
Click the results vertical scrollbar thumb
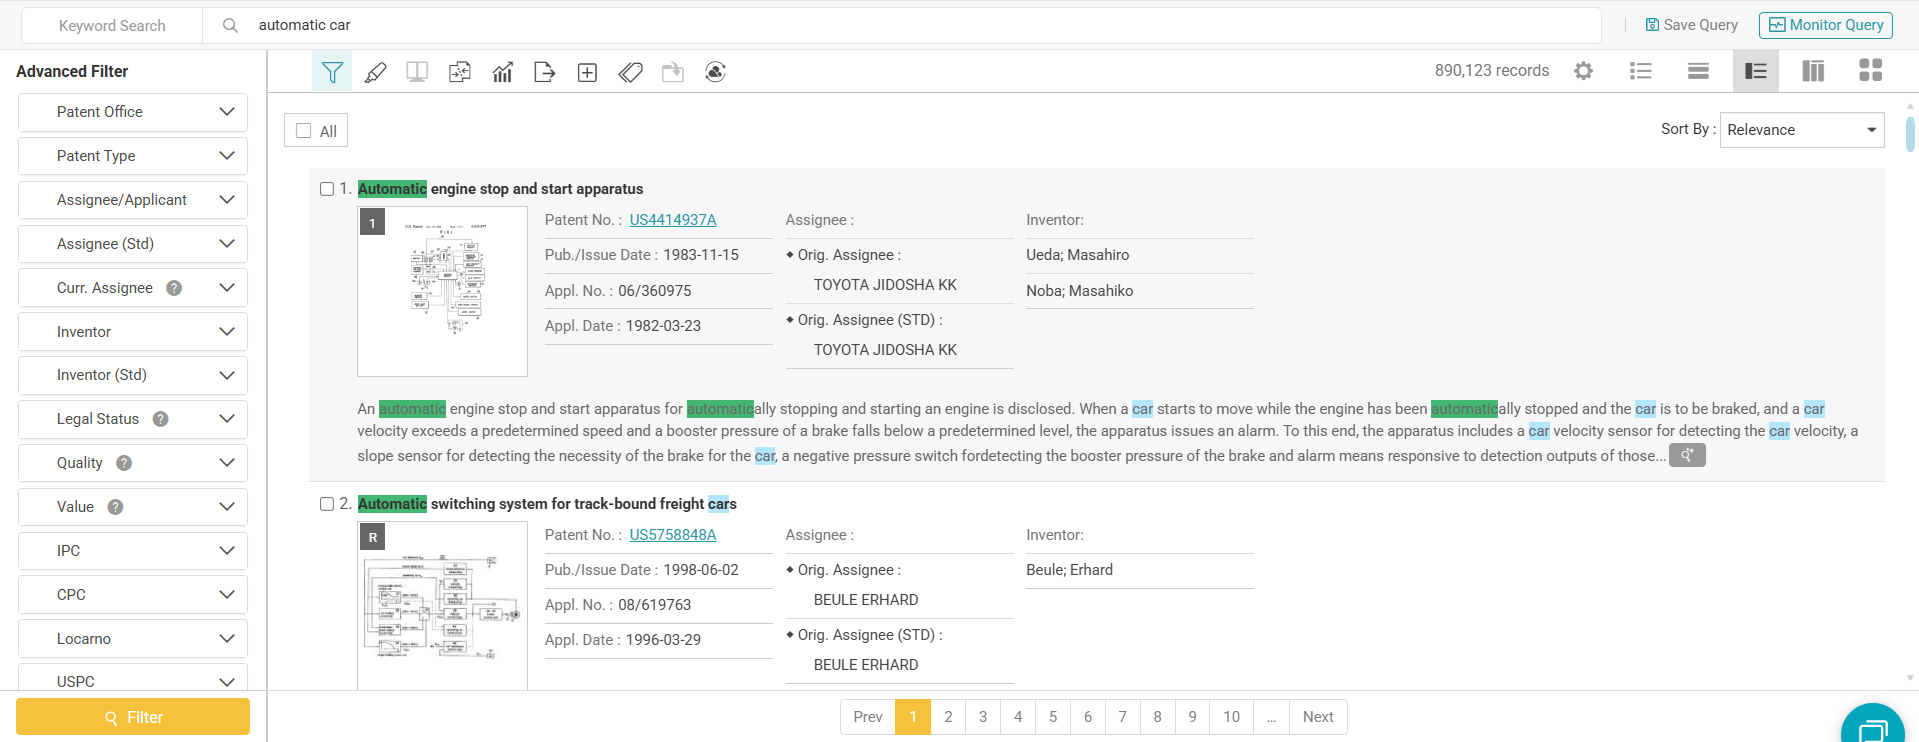(1910, 134)
